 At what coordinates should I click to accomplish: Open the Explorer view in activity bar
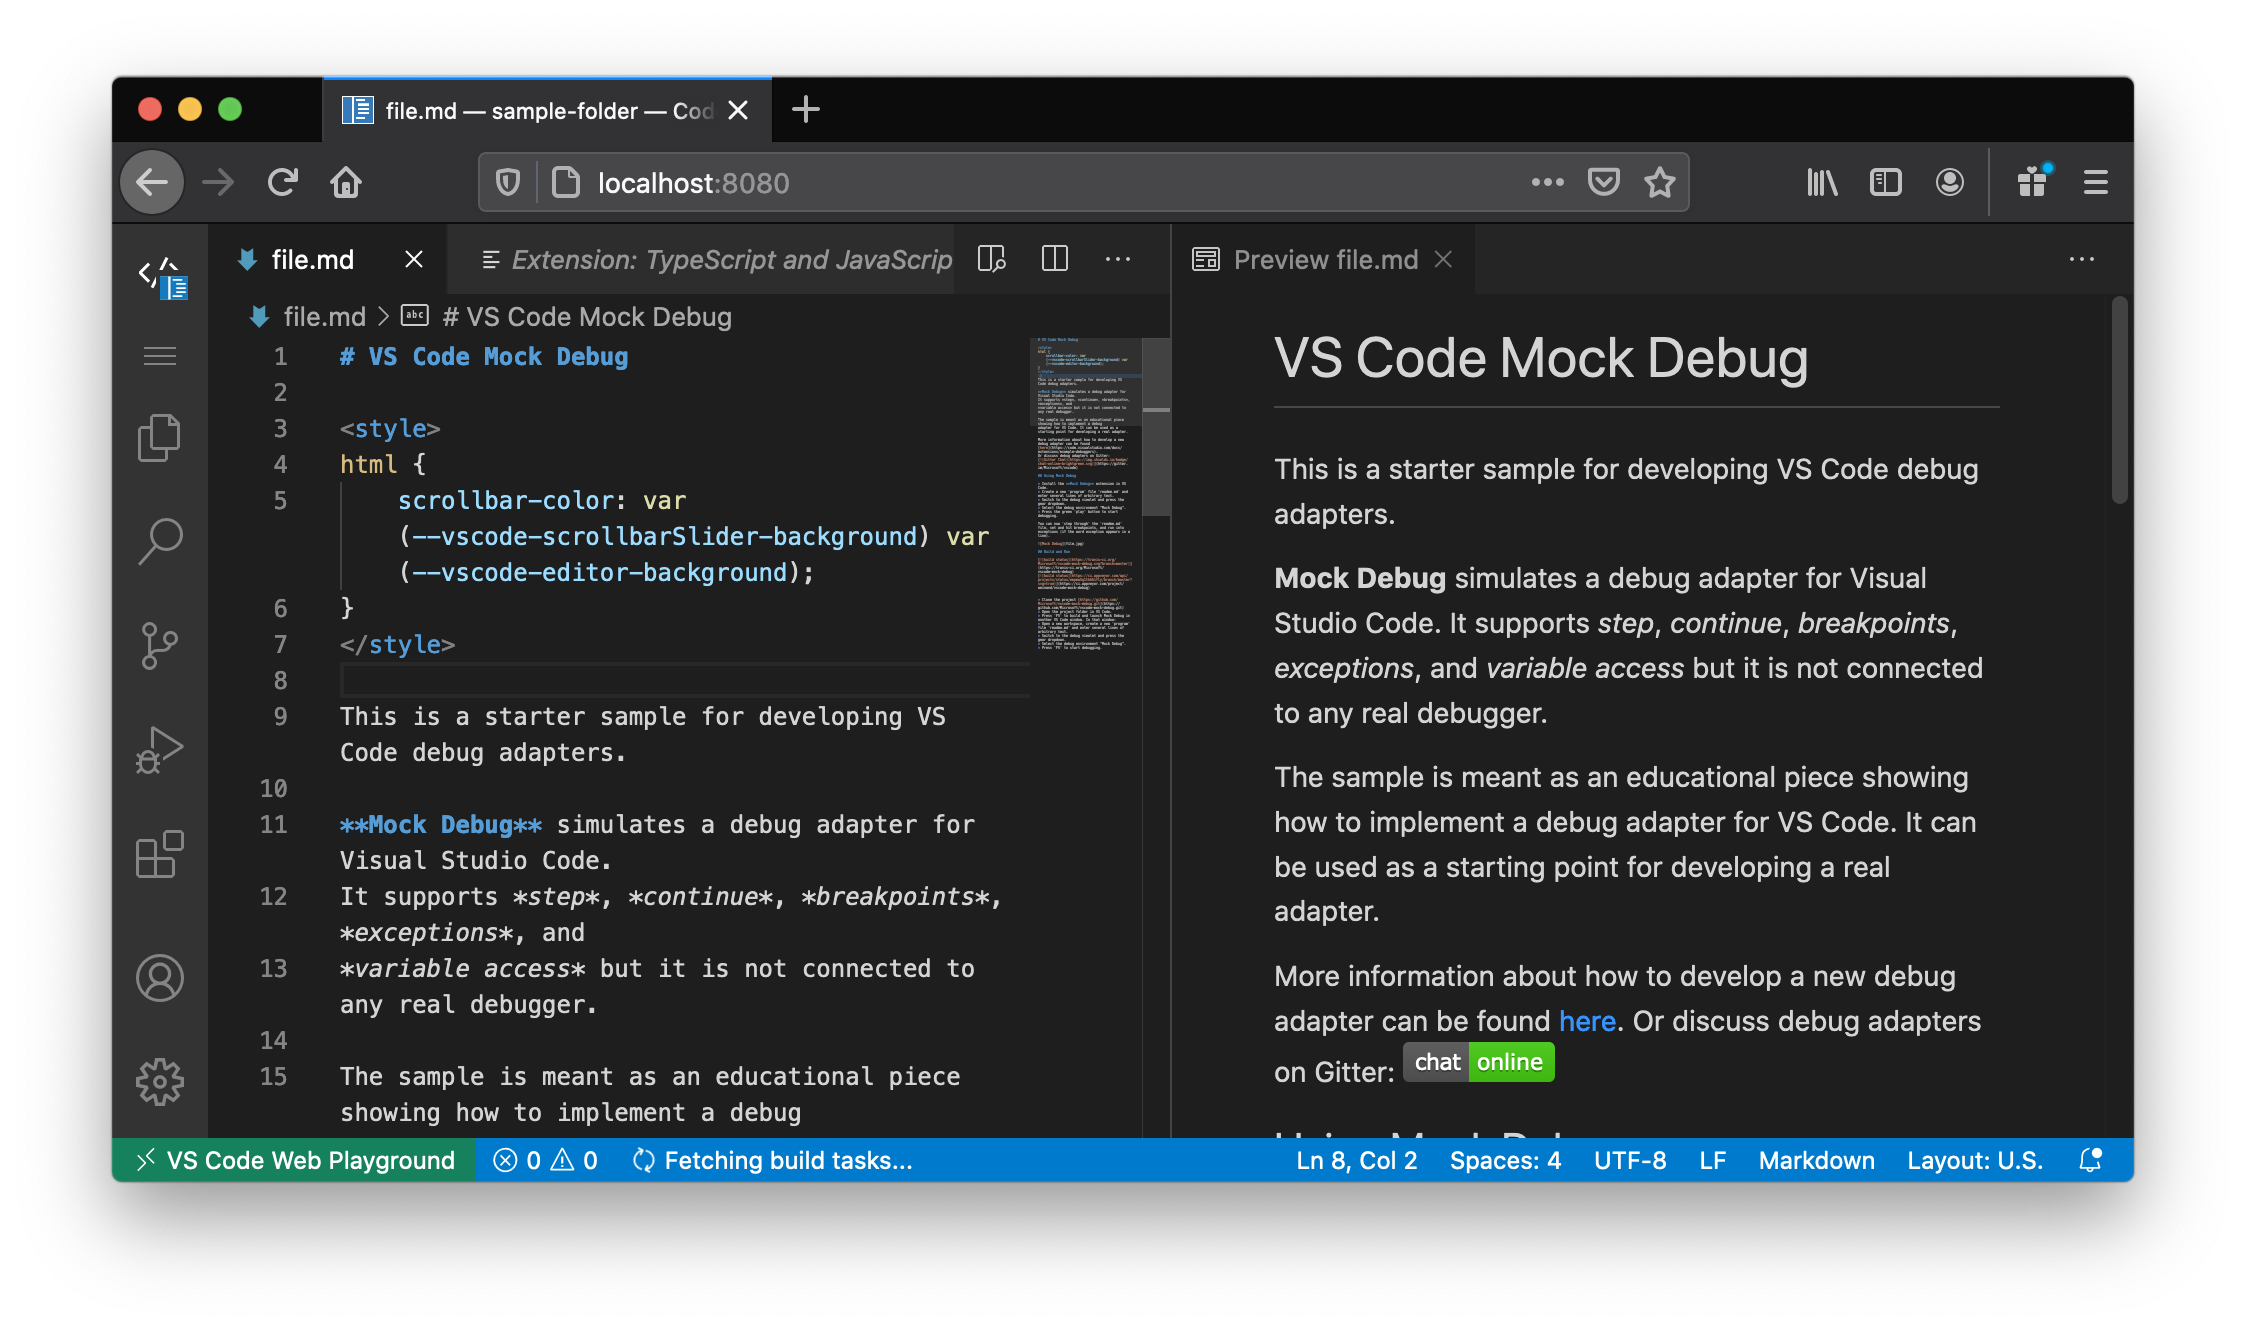point(159,437)
